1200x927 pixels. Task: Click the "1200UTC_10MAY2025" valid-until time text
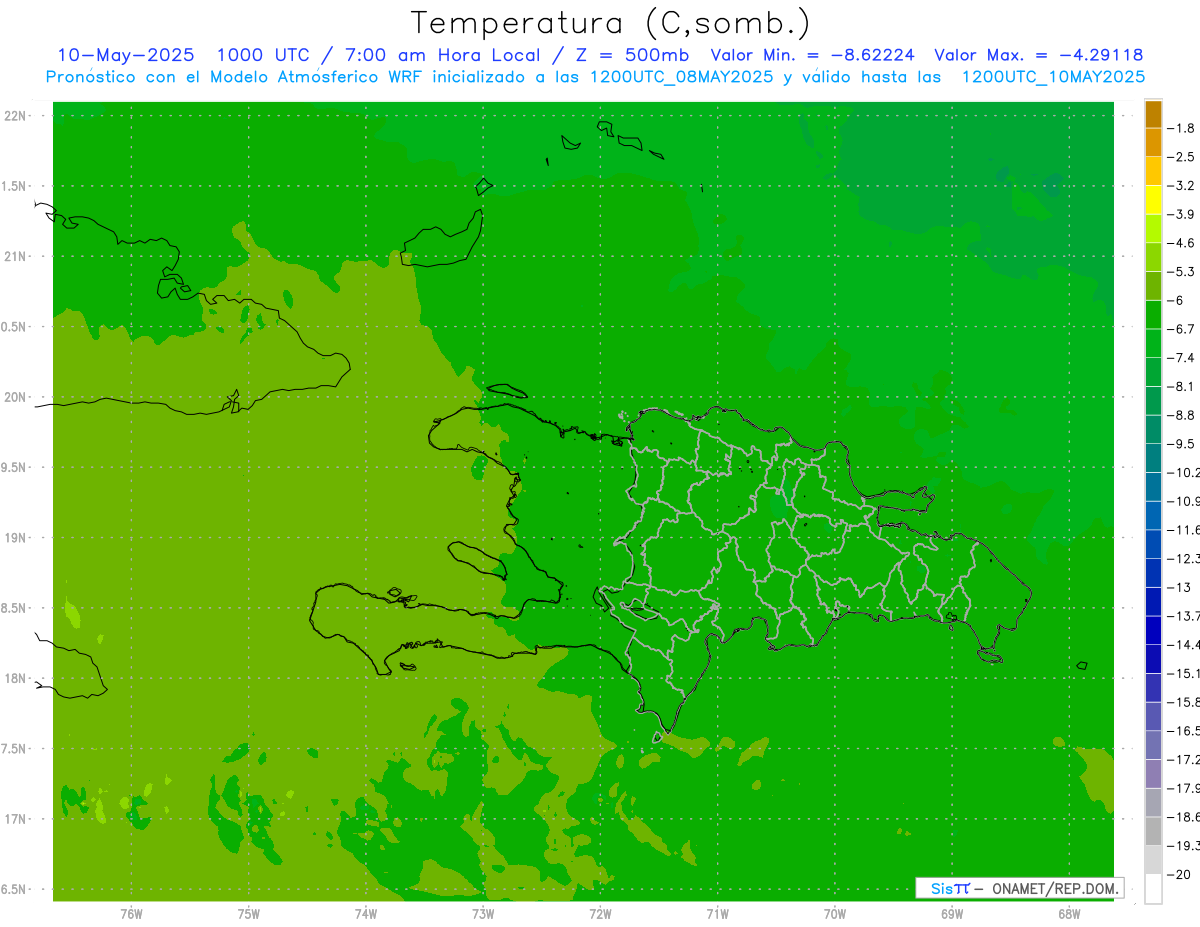(1053, 76)
